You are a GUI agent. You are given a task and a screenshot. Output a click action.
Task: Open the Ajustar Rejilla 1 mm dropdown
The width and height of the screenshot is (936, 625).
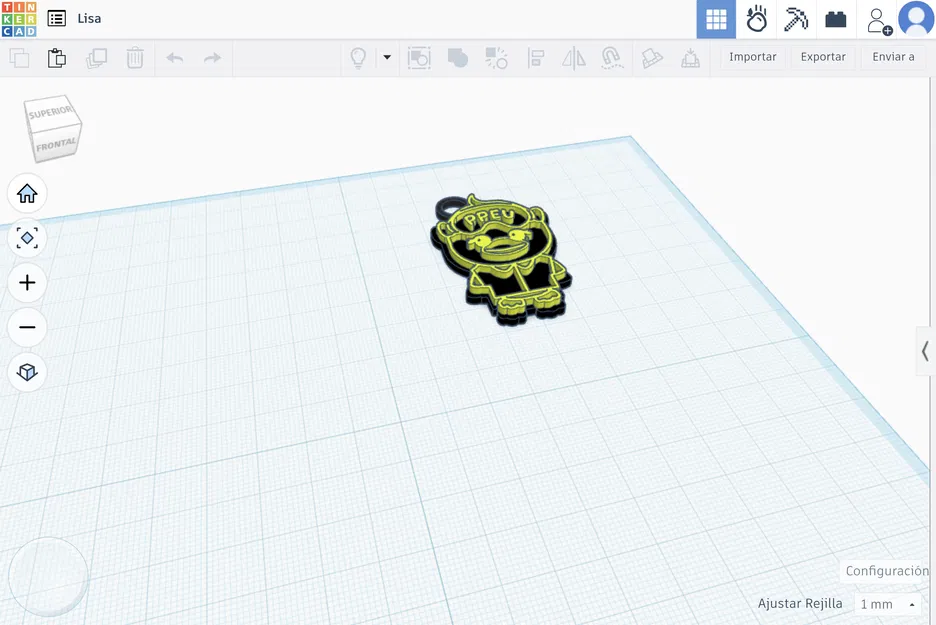pyautogui.click(x=888, y=604)
